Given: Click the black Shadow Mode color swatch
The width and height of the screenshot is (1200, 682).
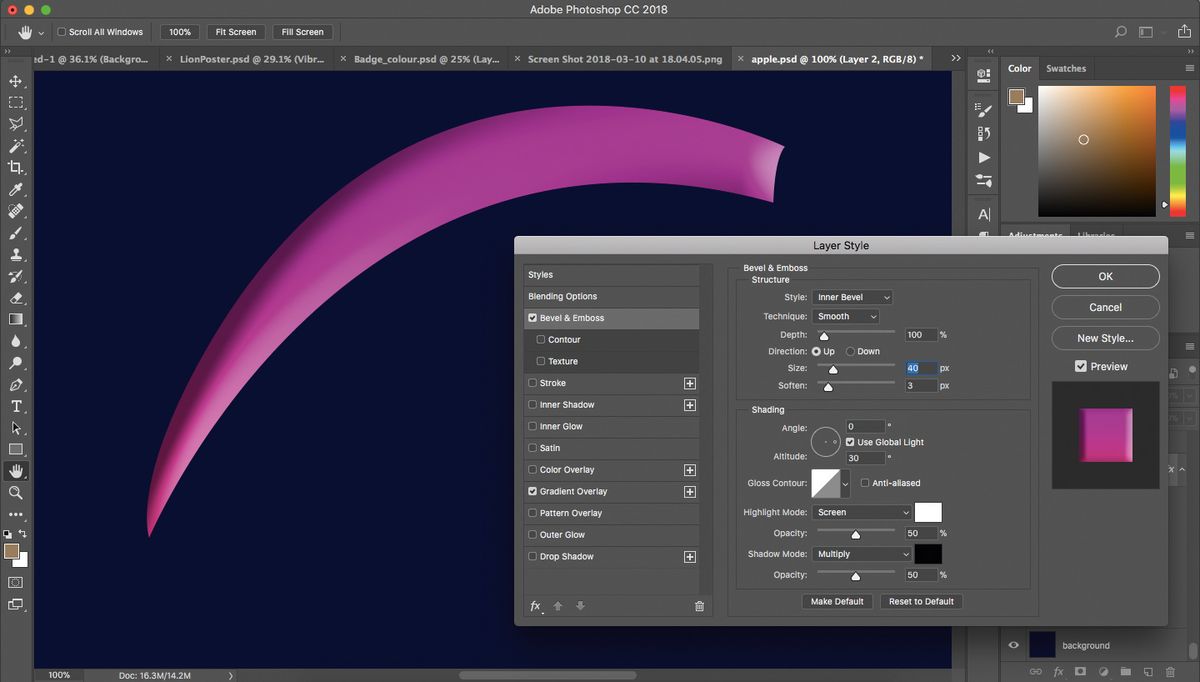Looking at the screenshot, I should pyautogui.click(x=928, y=553).
